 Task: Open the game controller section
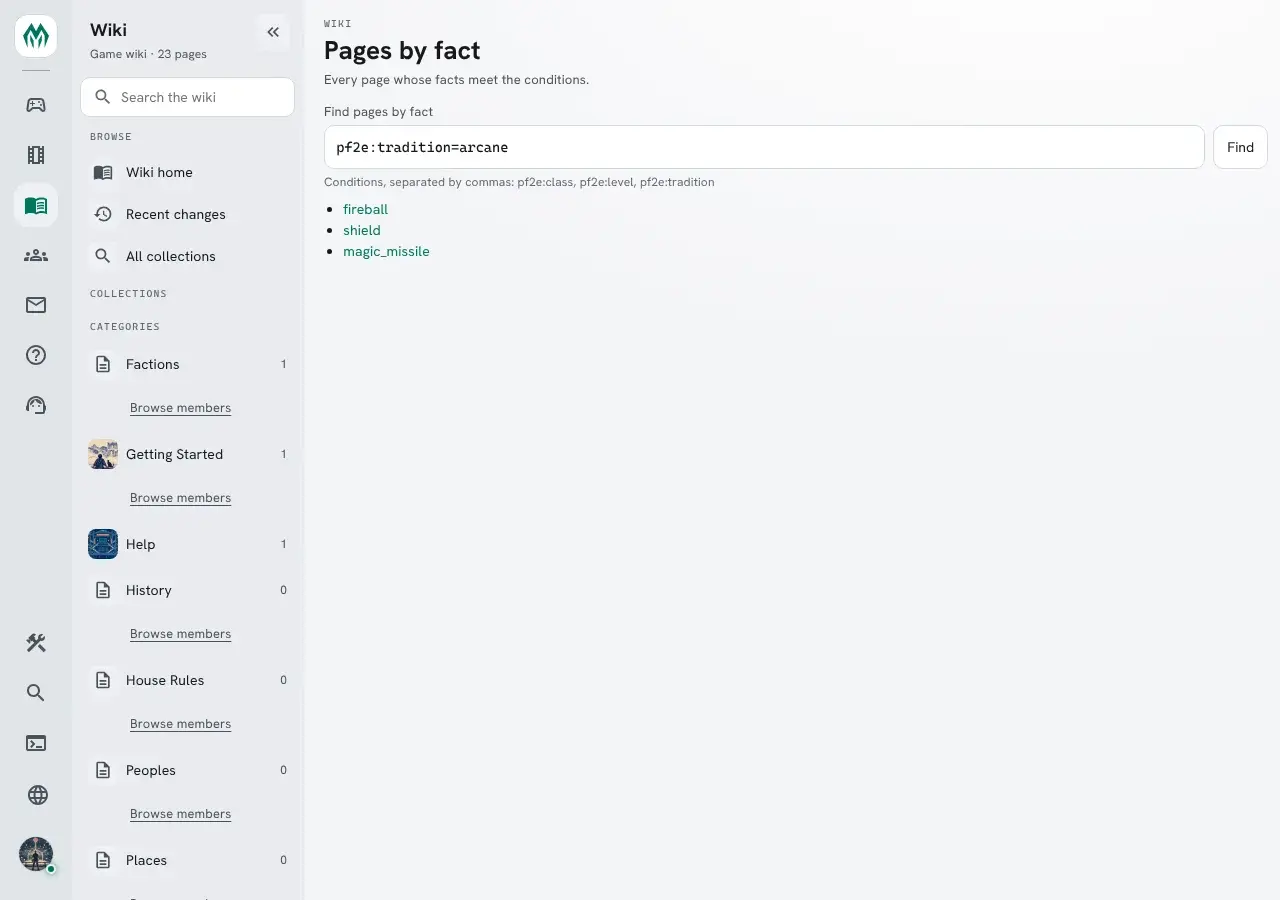click(x=36, y=105)
